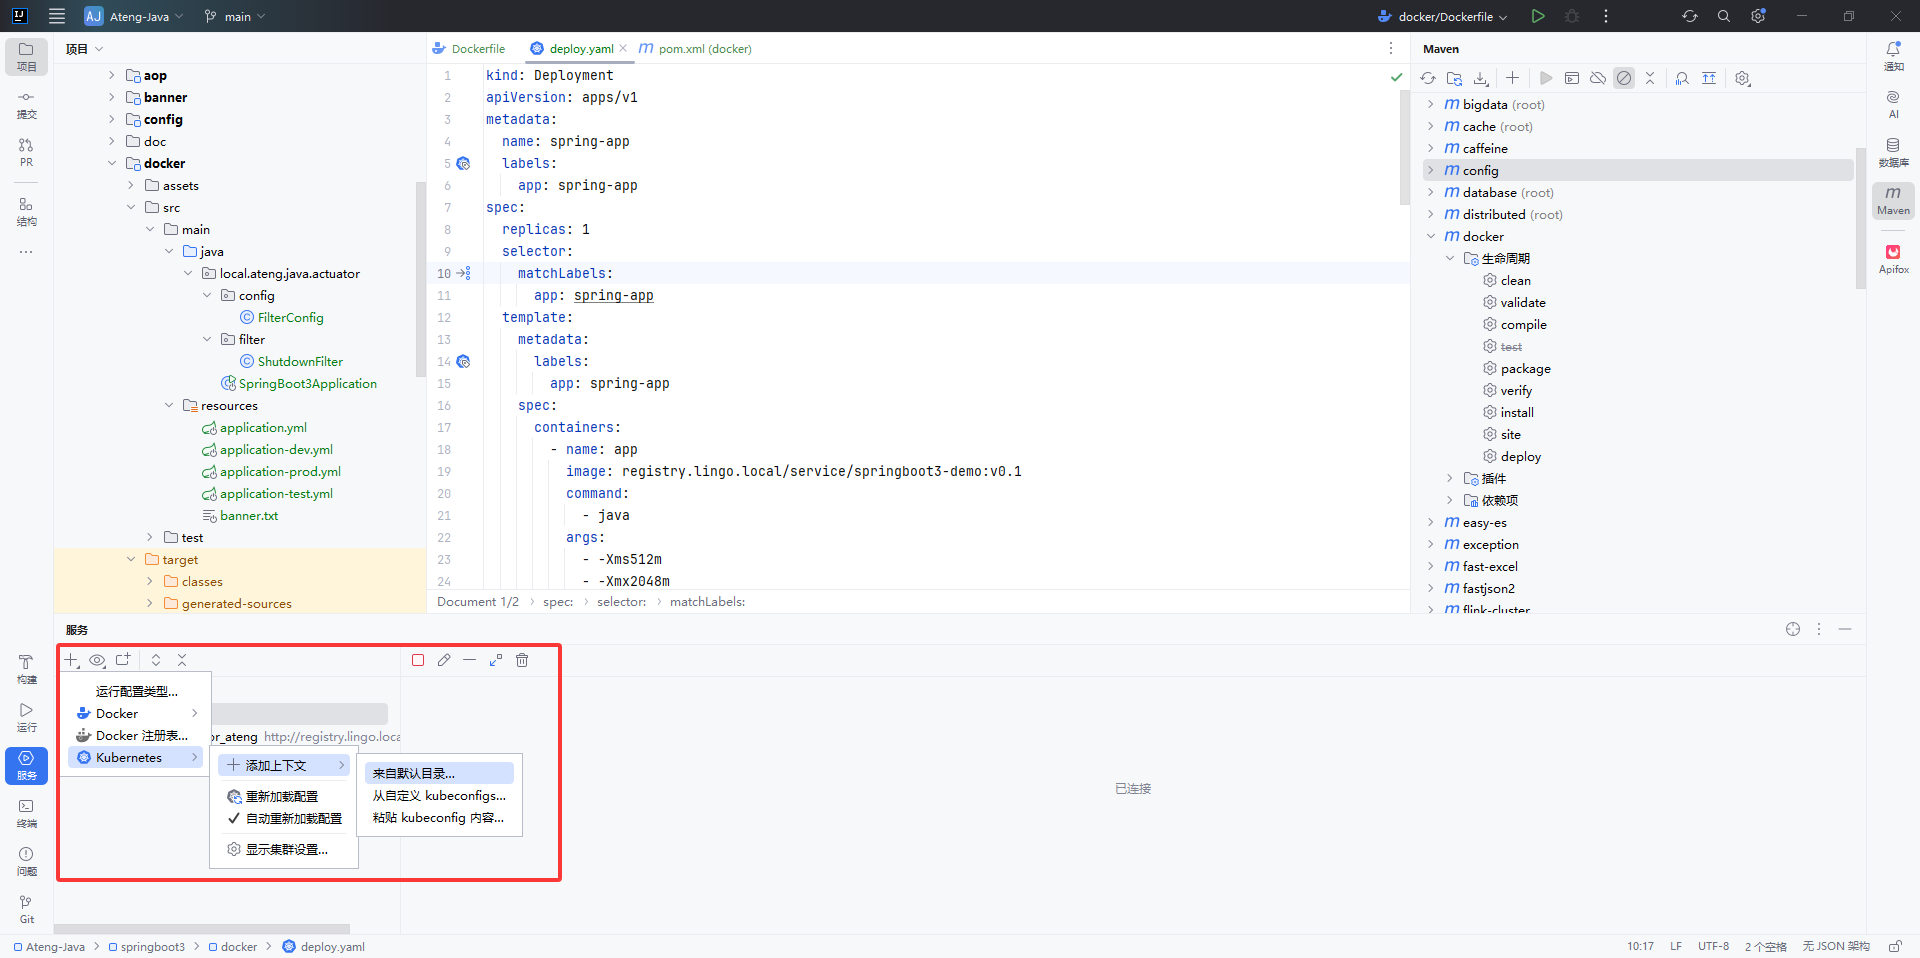Click the Maven reload projects icon
The width and height of the screenshot is (1920, 958).
1428,78
